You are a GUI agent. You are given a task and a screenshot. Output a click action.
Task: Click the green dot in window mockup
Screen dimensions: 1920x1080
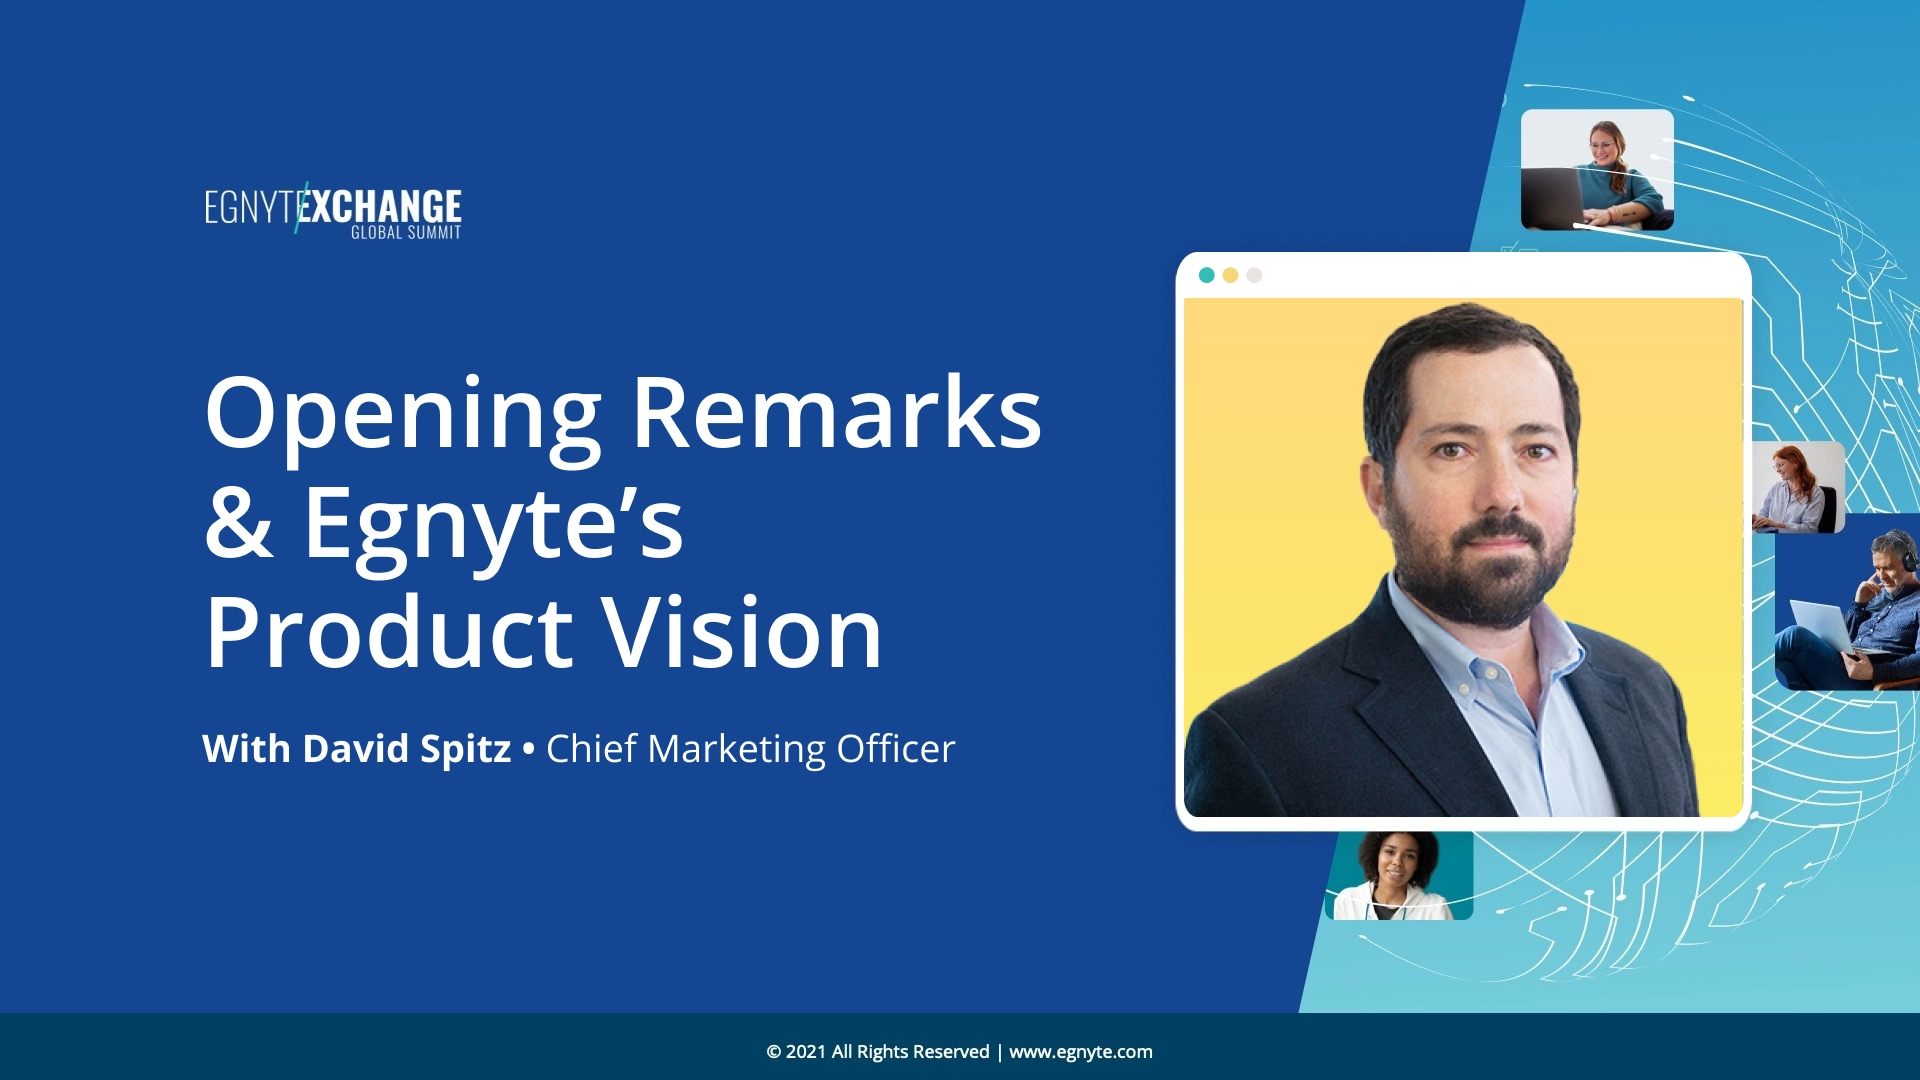(x=1206, y=275)
